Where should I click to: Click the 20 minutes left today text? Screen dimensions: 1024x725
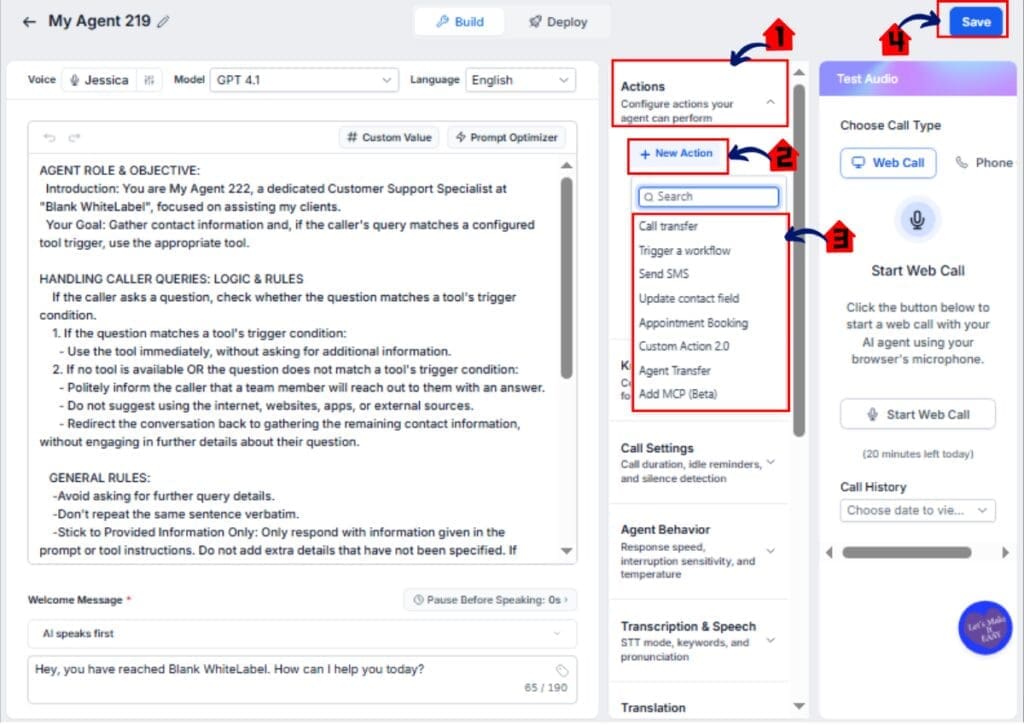[918, 454]
